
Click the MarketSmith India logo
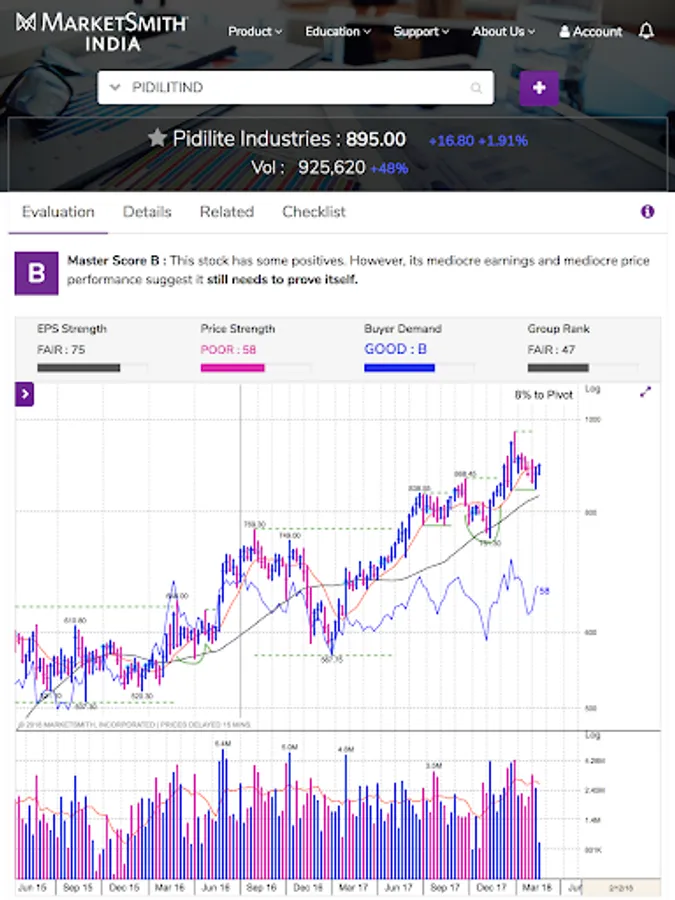[x=102, y=31]
